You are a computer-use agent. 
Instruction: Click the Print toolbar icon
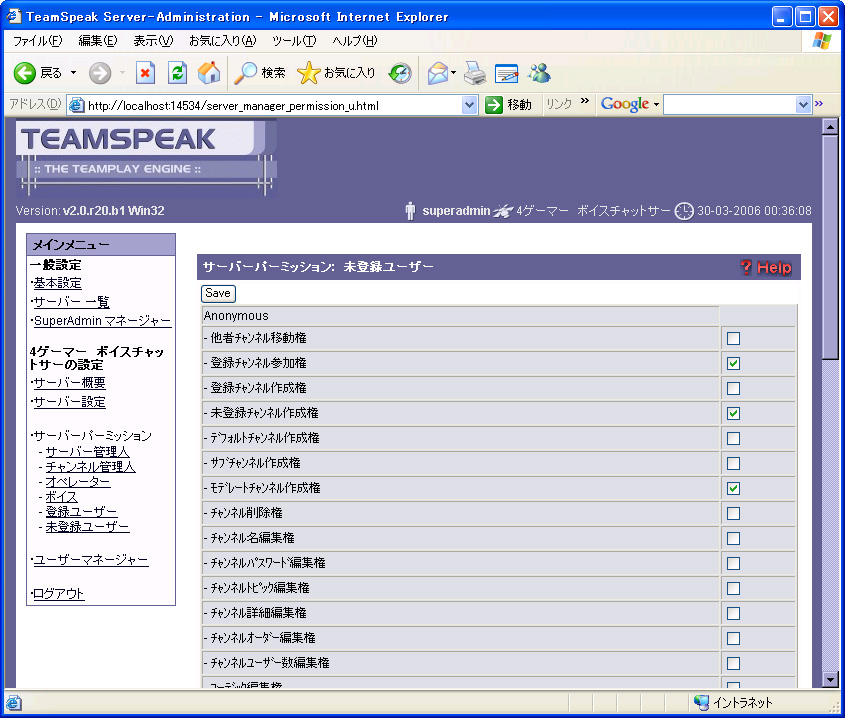(x=475, y=73)
